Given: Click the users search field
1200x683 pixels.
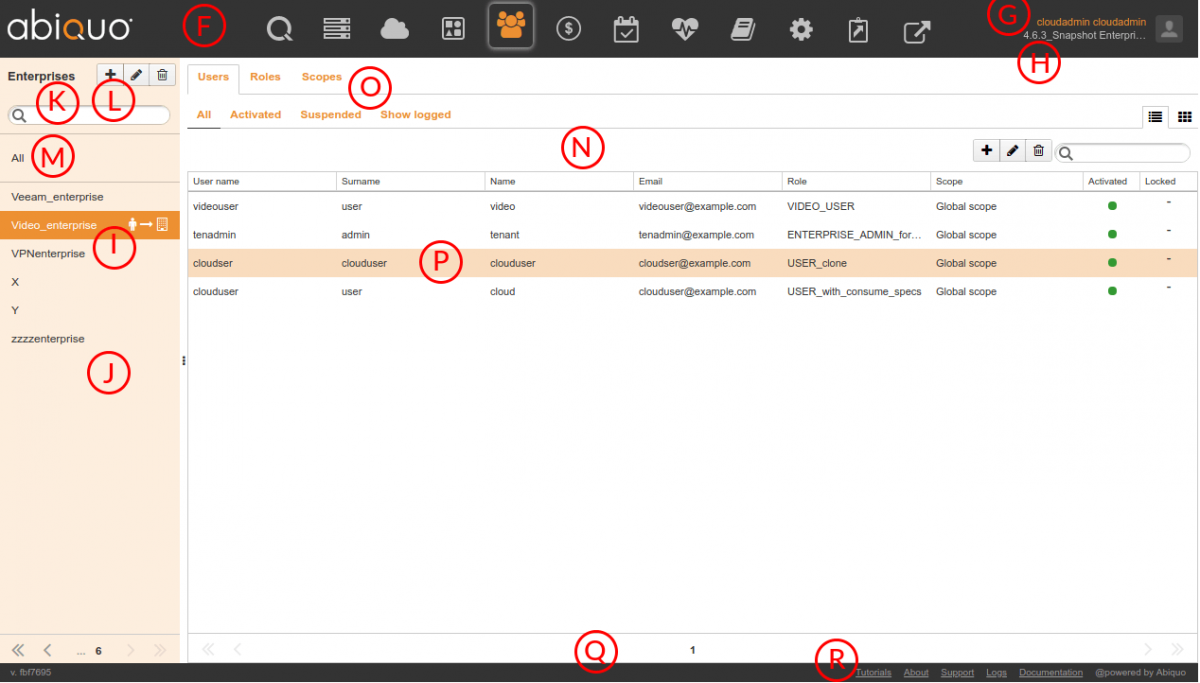Looking at the screenshot, I should click(1123, 153).
